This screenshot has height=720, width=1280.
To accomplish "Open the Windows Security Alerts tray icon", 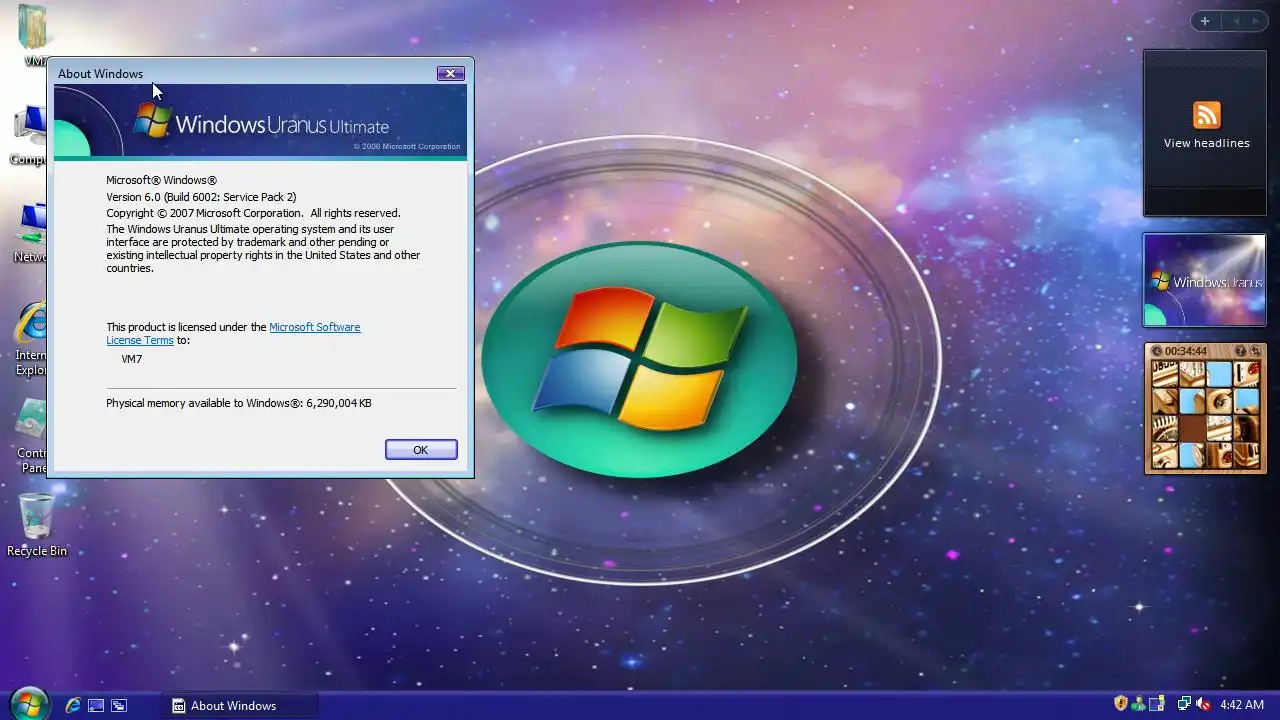I will (1121, 704).
